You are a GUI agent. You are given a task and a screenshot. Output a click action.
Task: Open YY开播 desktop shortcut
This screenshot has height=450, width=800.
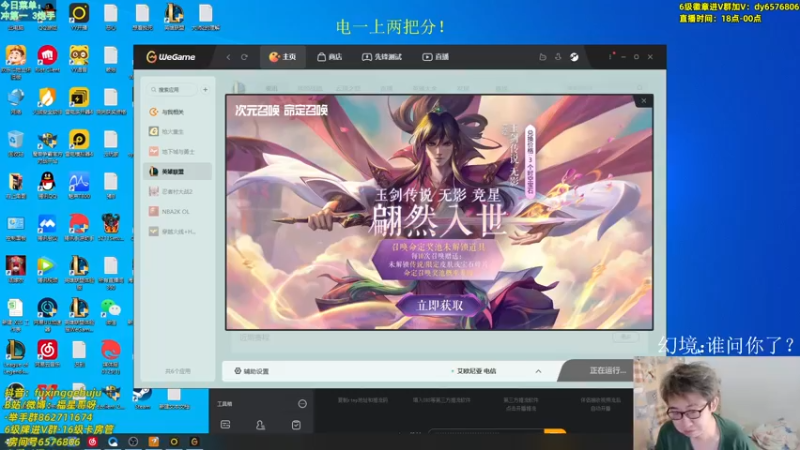click(79, 17)
